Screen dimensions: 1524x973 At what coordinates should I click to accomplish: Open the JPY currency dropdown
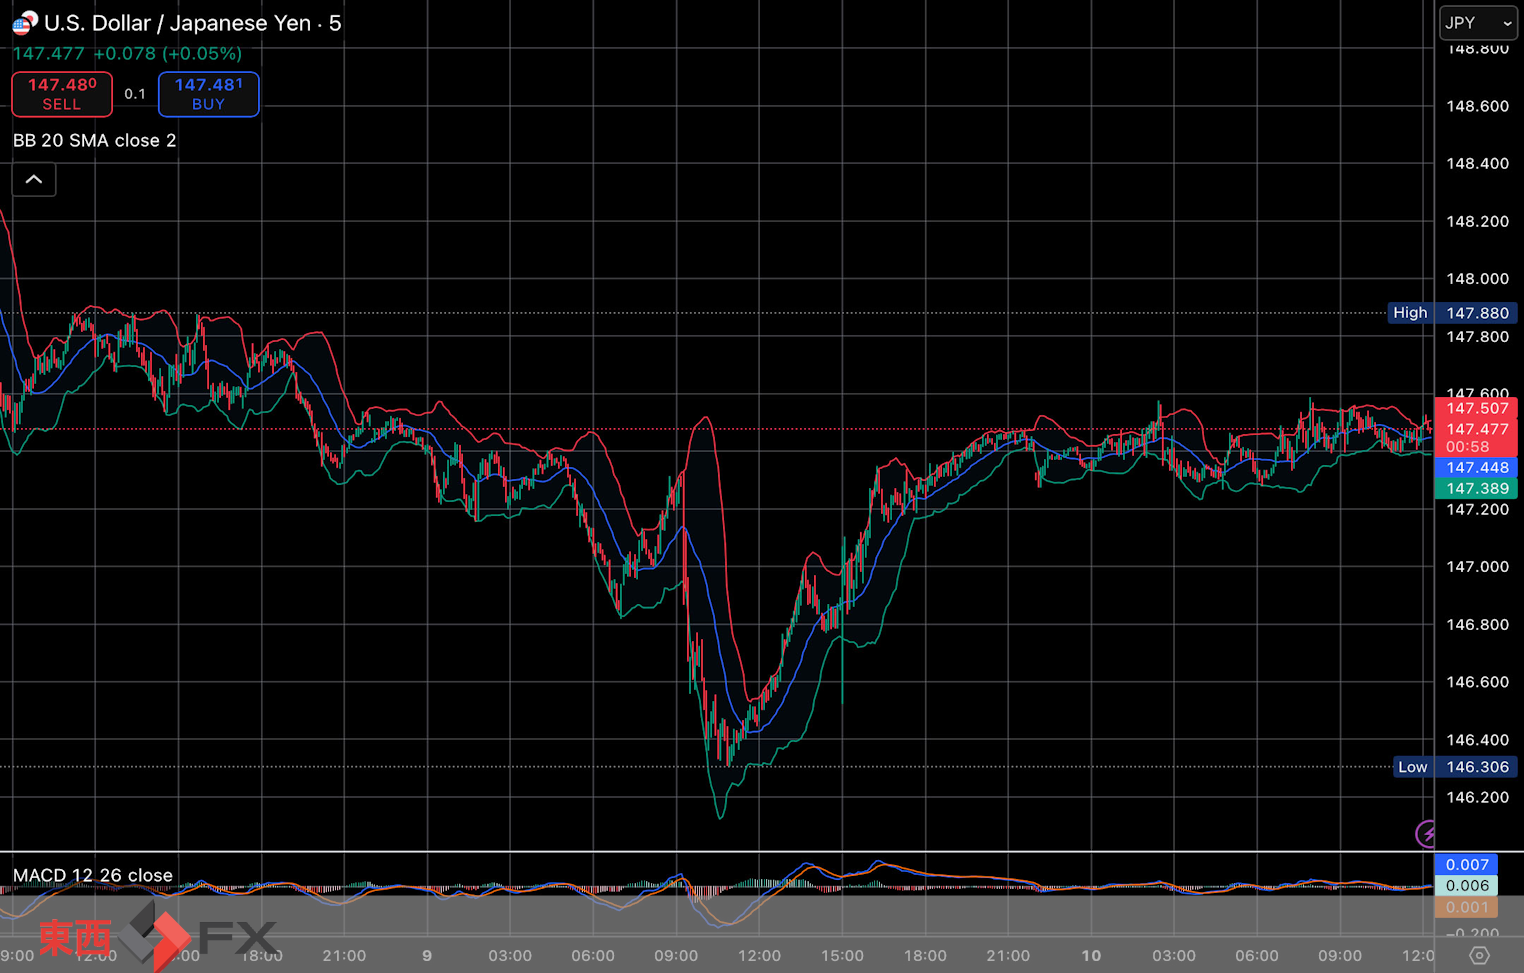[1478, 23]
